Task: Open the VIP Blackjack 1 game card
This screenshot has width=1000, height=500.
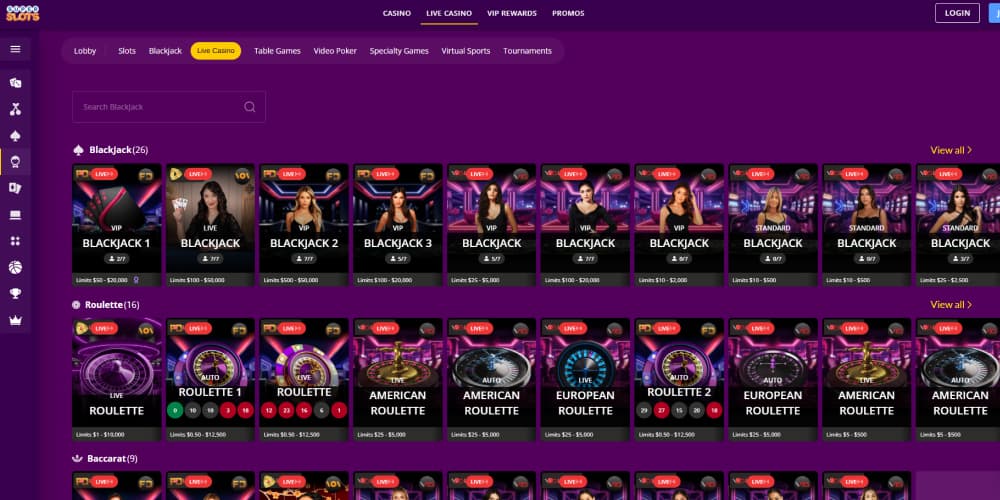Action: pyautogui.click(x=117, y=224)
